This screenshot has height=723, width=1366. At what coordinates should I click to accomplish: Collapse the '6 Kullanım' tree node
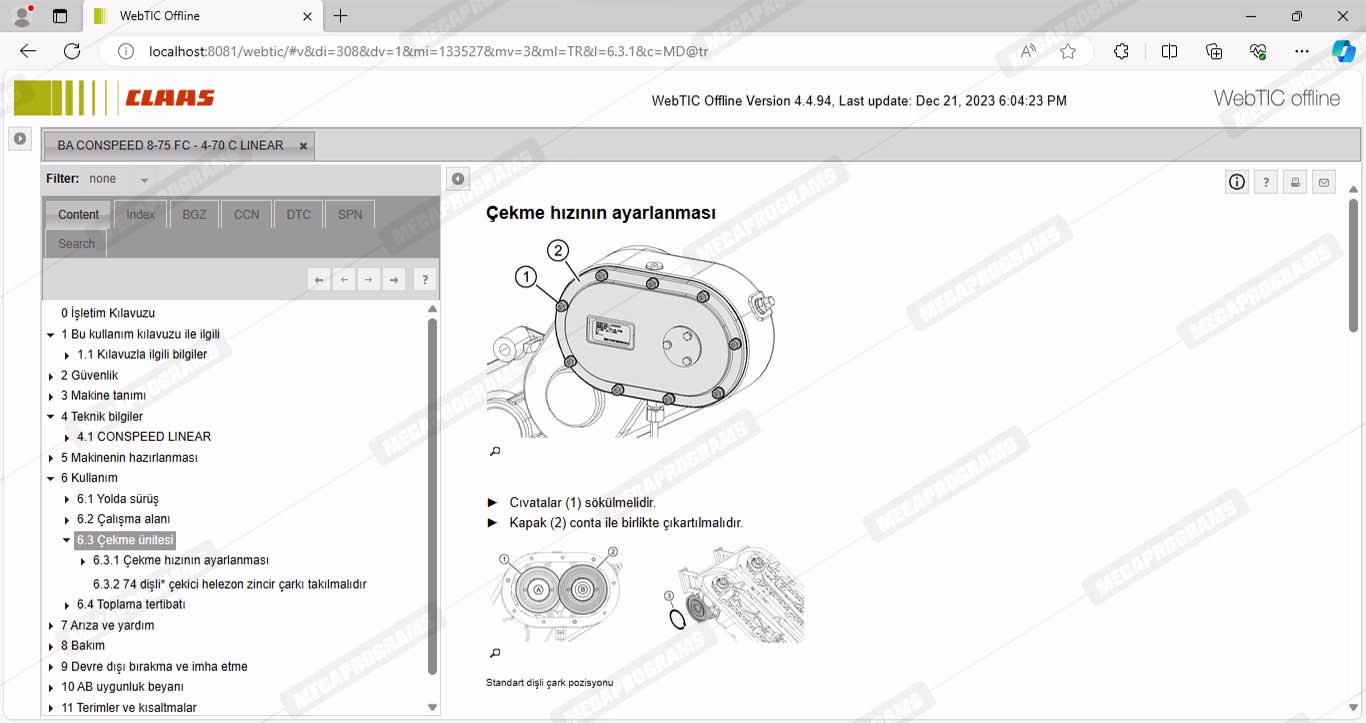coord(51,479)
